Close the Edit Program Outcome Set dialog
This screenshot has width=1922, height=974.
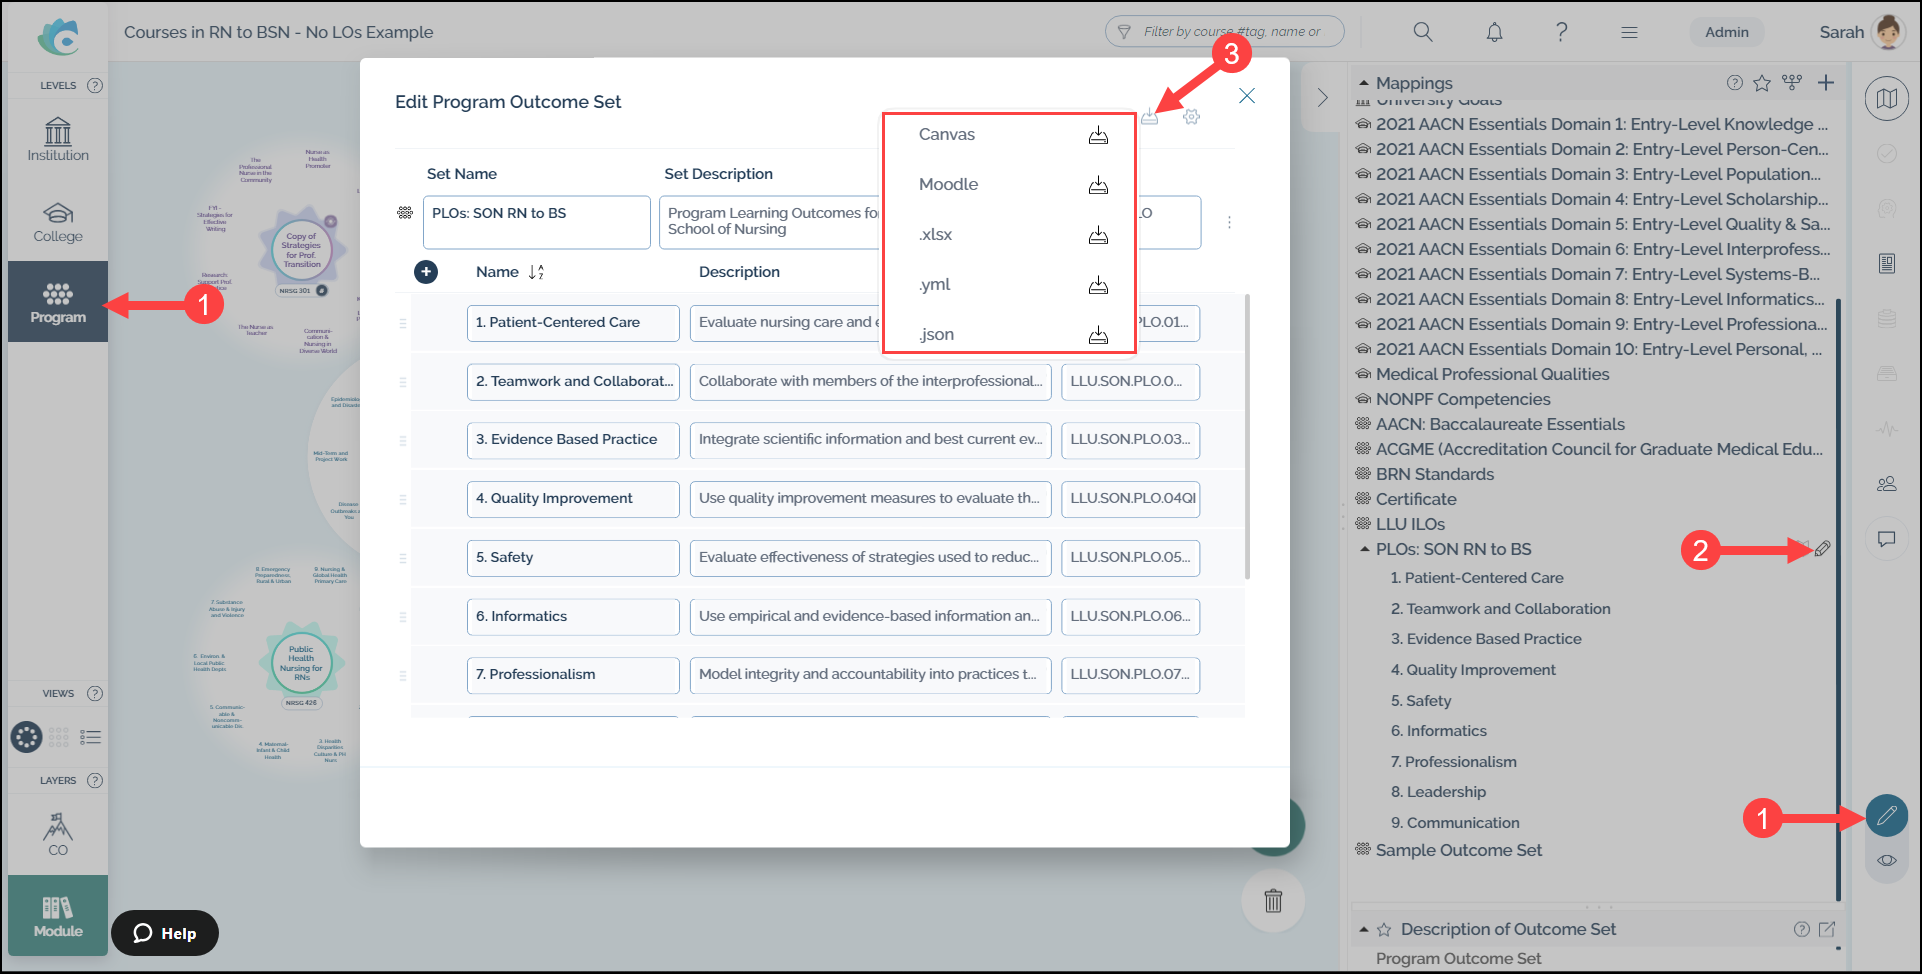click(x=1247, y=96)
